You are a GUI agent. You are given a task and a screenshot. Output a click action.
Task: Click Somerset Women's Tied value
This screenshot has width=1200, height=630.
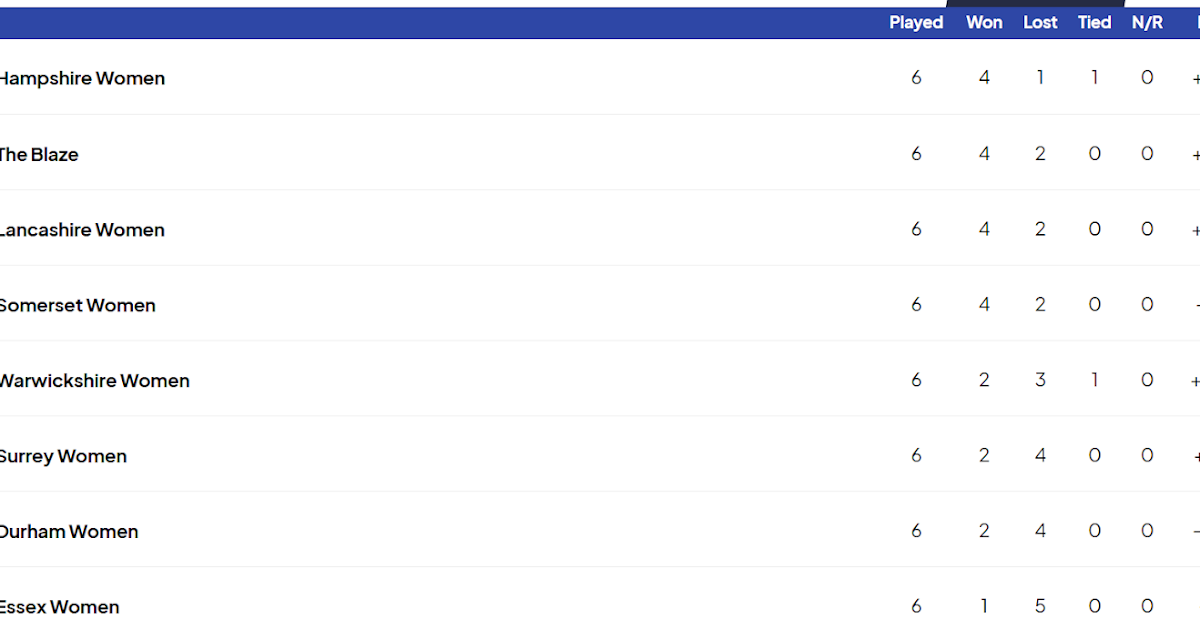click(1094, 305)
